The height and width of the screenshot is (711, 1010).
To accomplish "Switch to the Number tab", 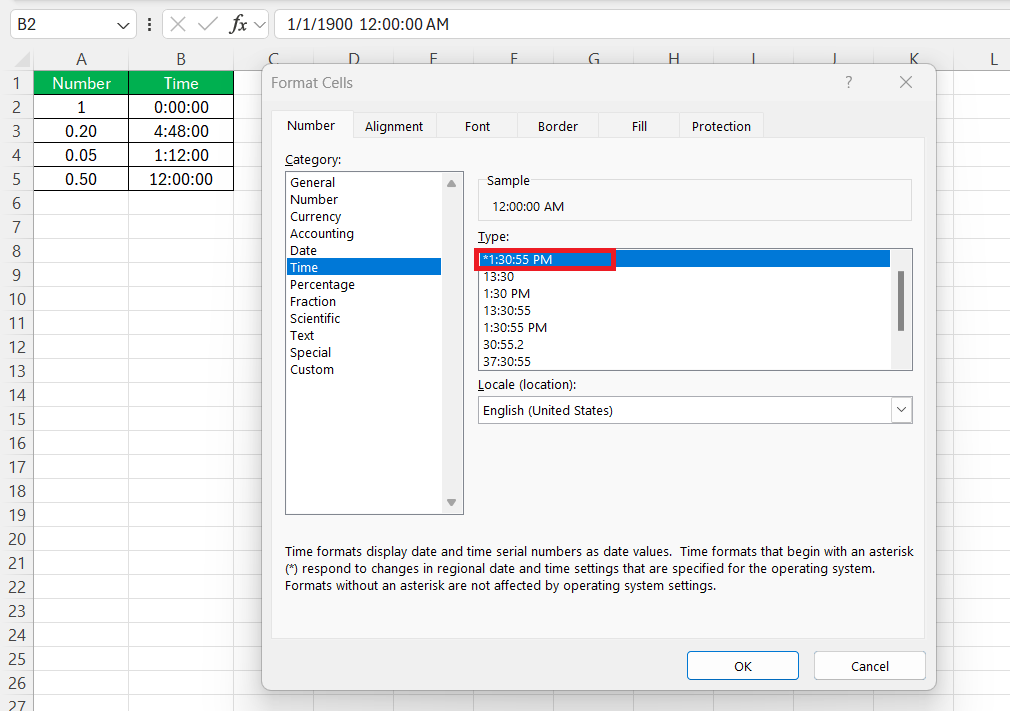I will pos(311,126).
